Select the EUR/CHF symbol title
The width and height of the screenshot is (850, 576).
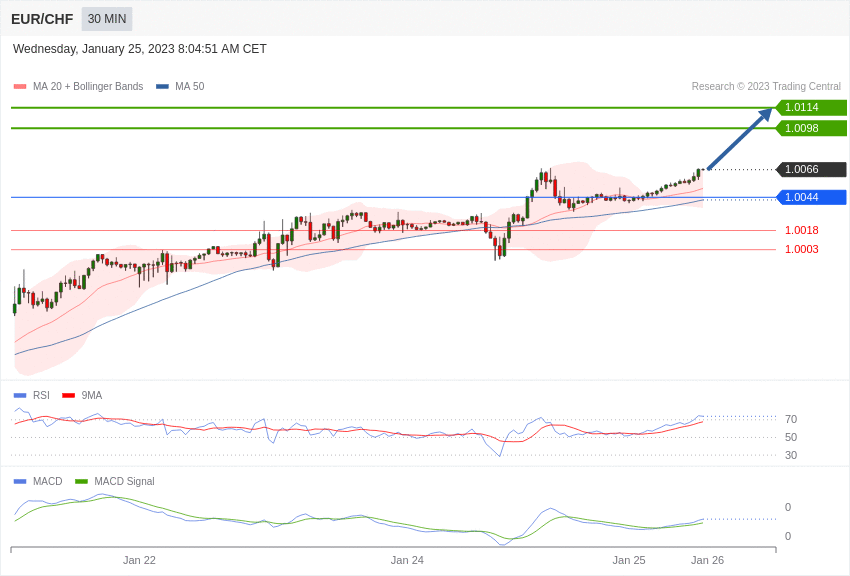point(42,19)
